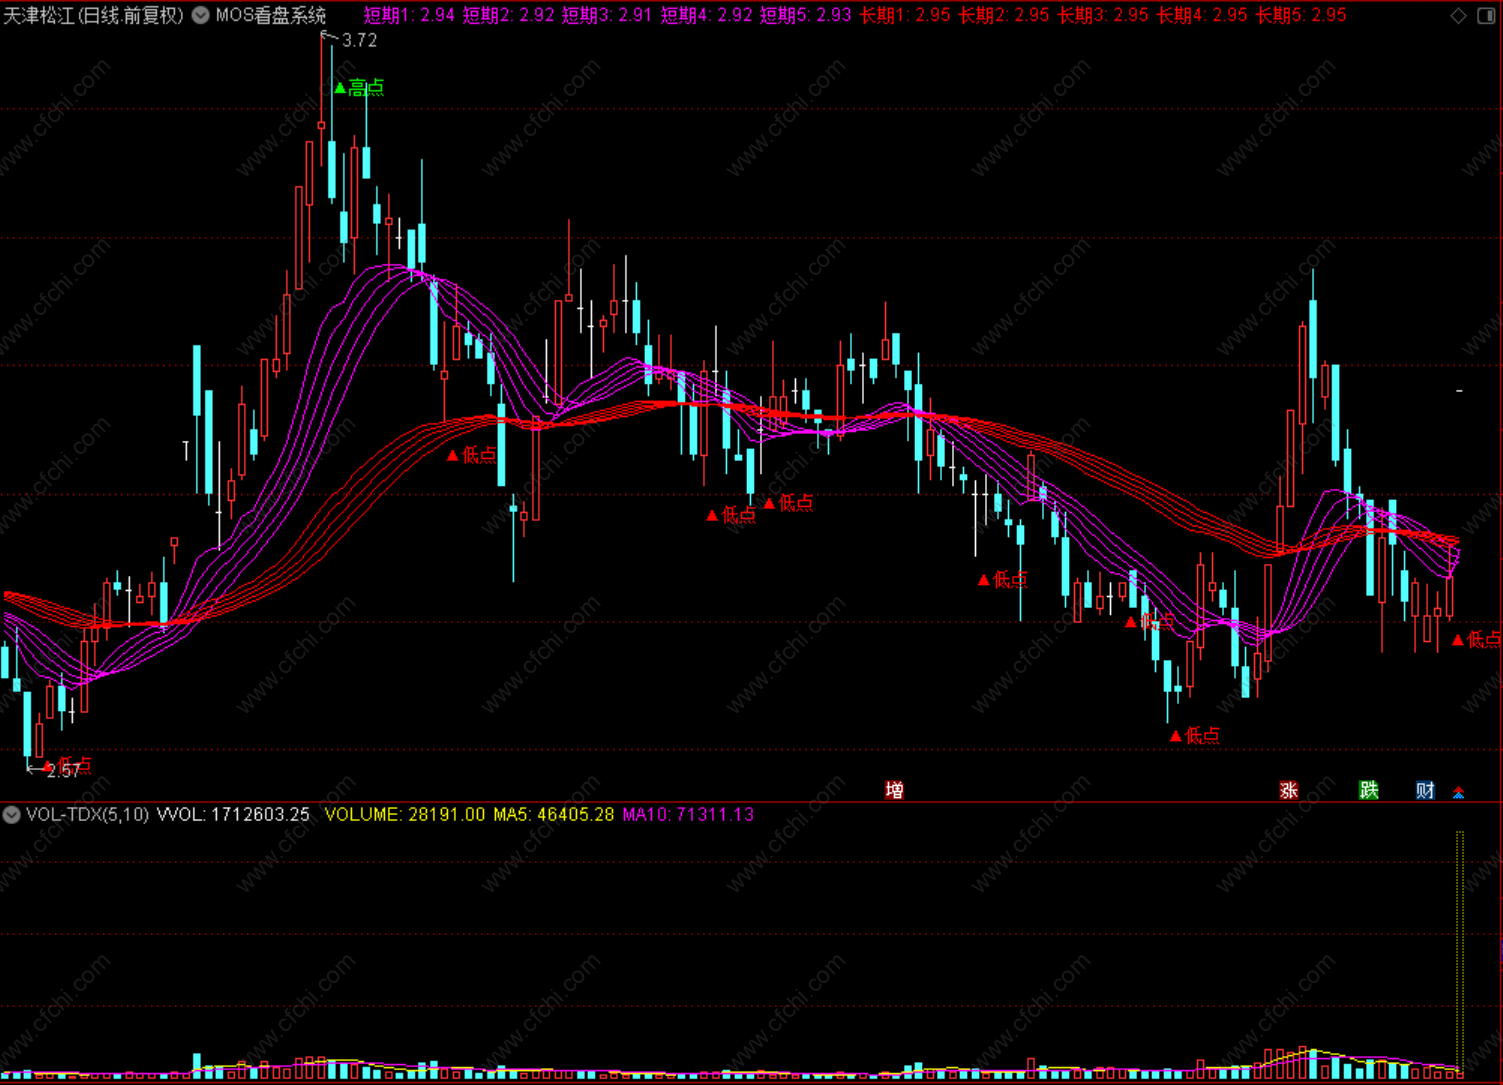Open the VOL-TDX indicator dropdown circle
This screenshot has width=1503, height=1085.
click(12, 814)
